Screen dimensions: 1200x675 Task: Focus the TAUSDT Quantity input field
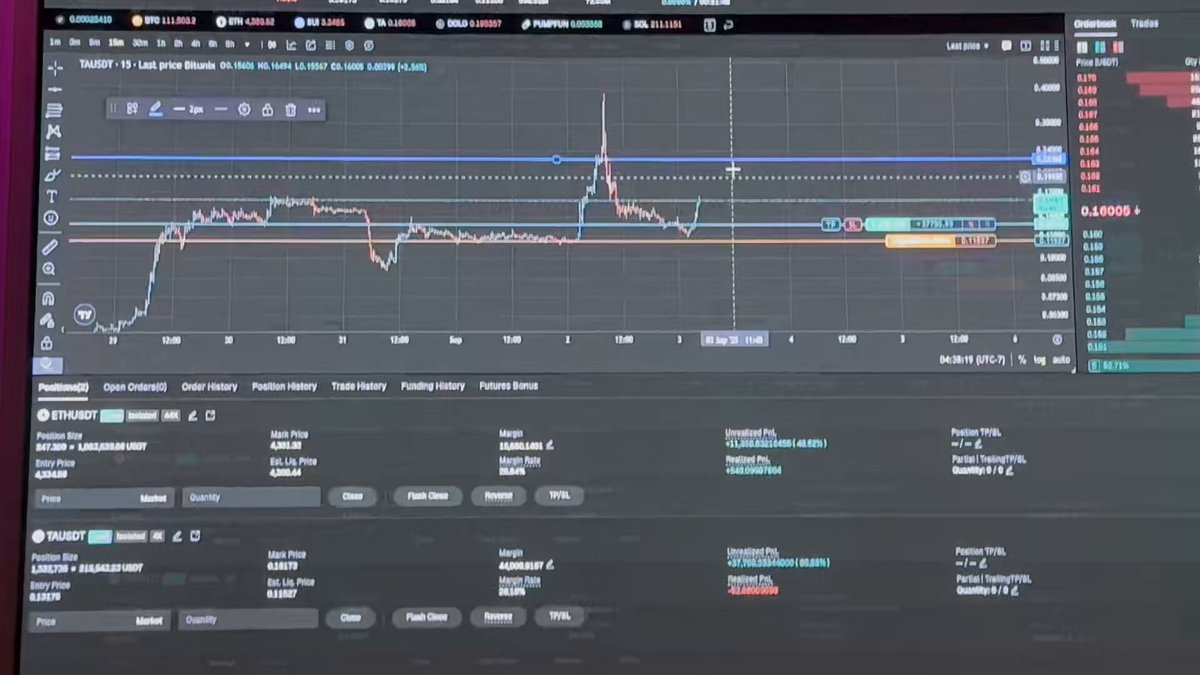tap(248, 620)
